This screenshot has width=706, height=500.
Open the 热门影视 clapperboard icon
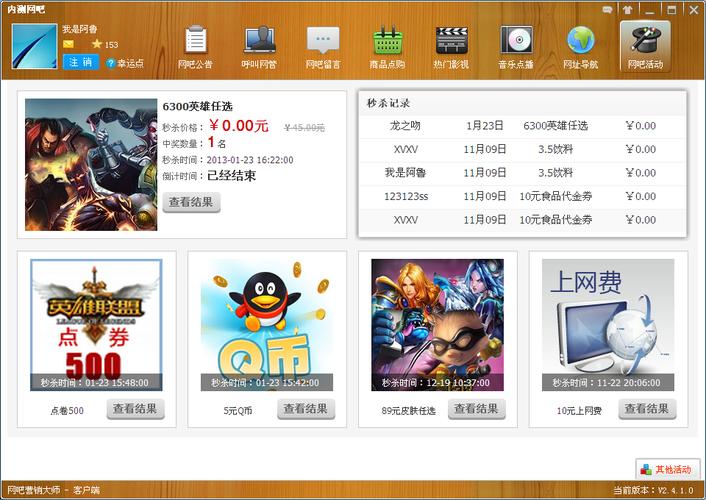coord(451,47)
